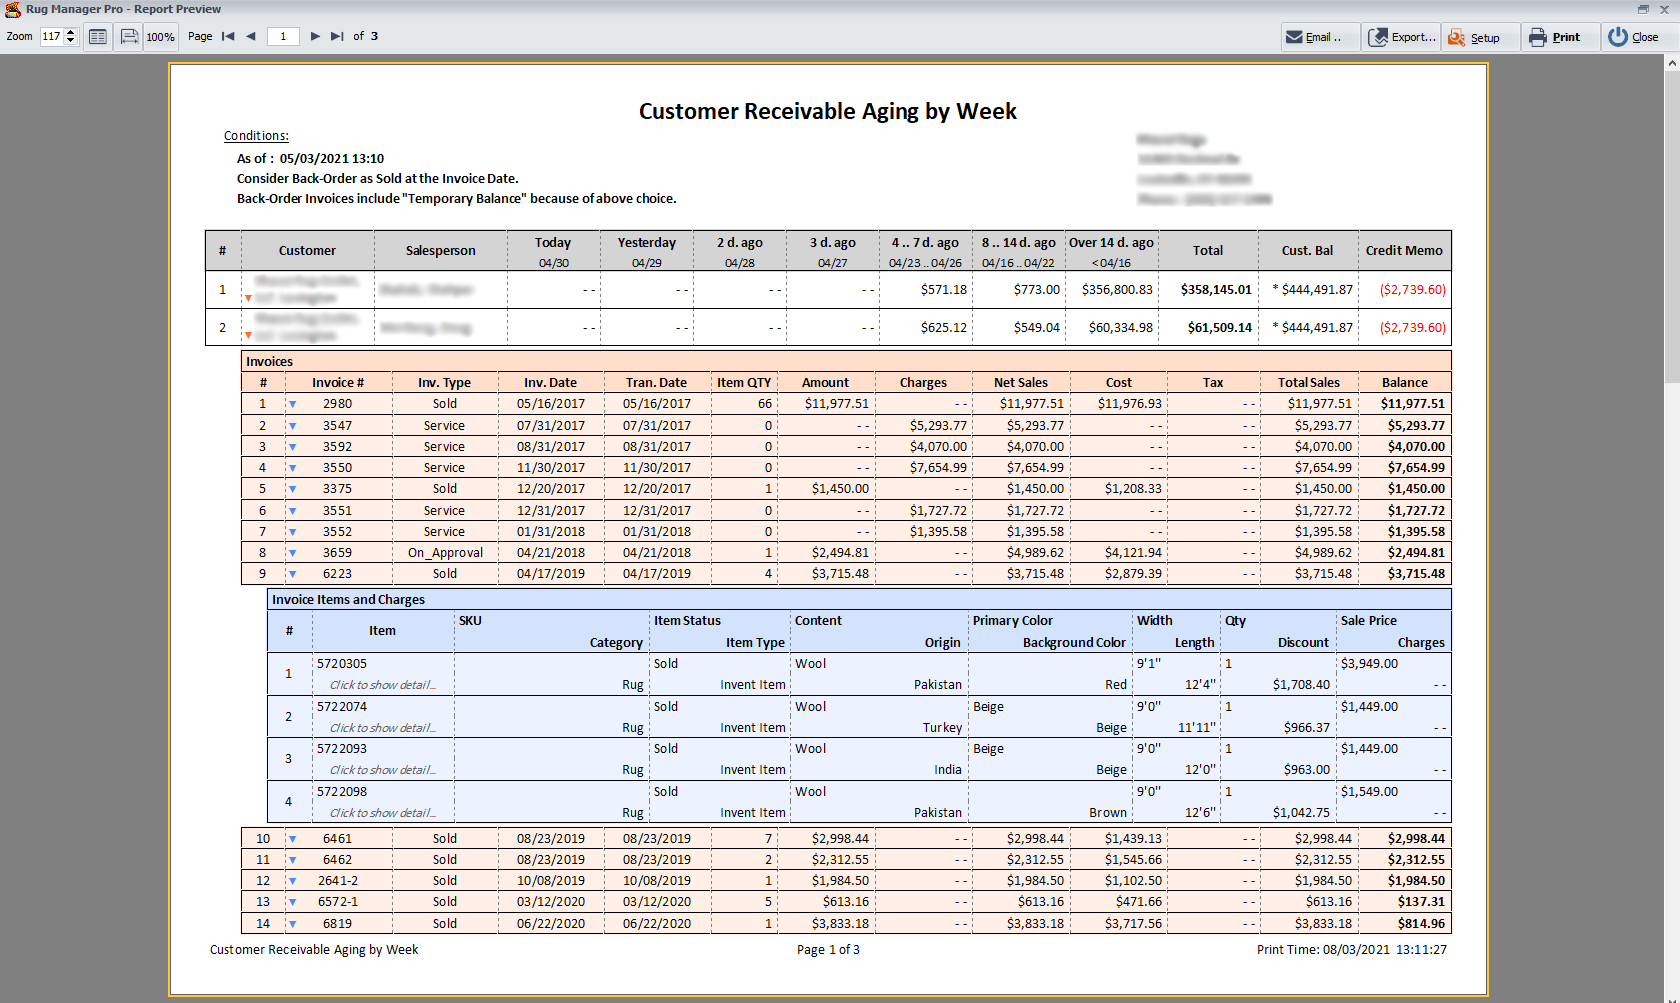The height and width of the screenshot is (1003, 1680).
Task: Click sale price $3,949.00 for item 5720305
Action: coord(1369,664)
